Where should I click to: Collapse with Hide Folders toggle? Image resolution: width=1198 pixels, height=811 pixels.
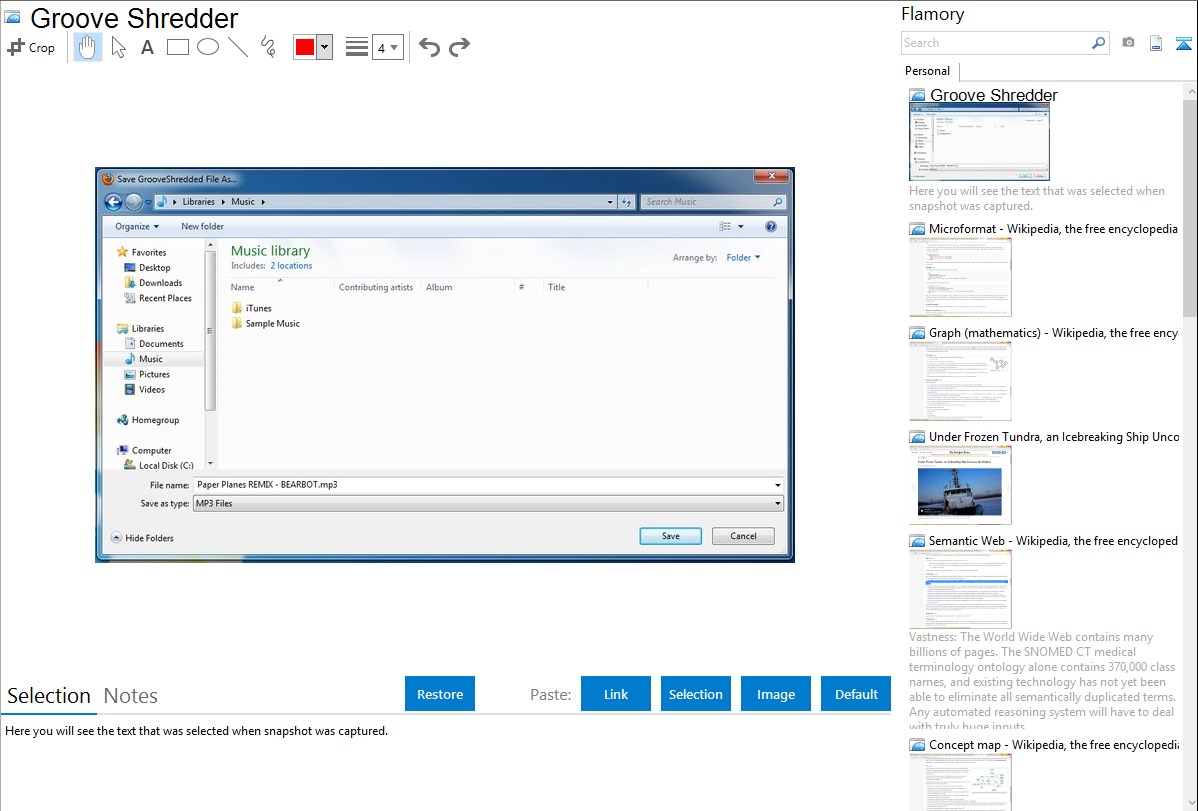point(143,538)
